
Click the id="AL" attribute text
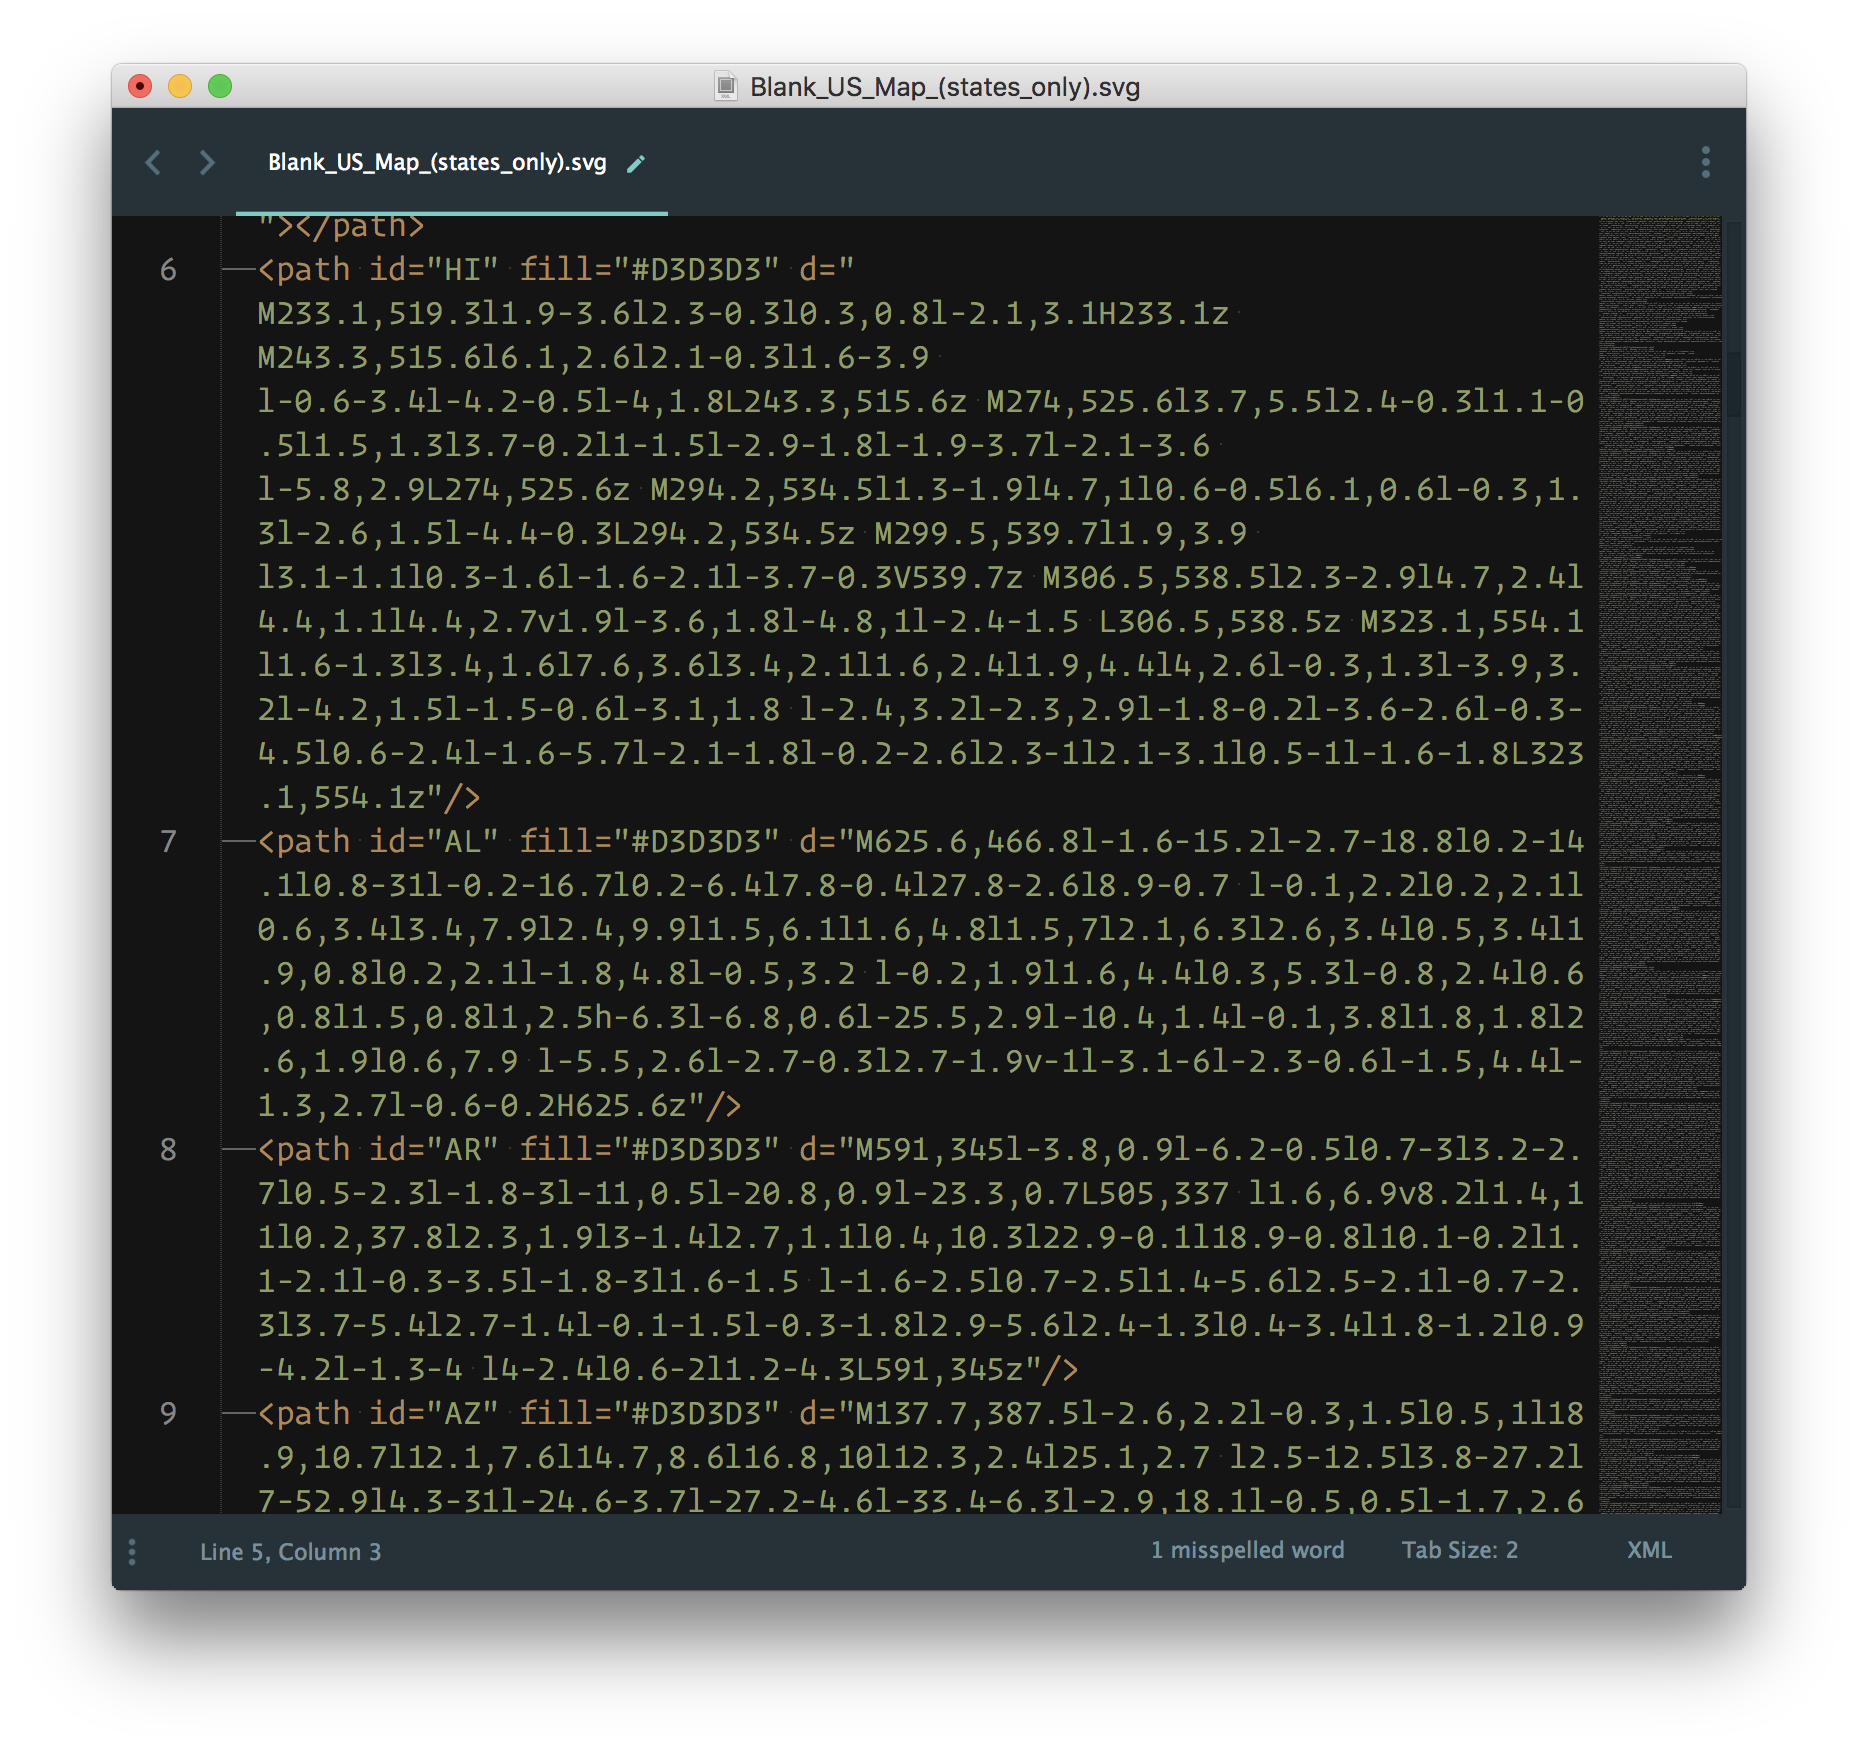click(x=434, y=842)
